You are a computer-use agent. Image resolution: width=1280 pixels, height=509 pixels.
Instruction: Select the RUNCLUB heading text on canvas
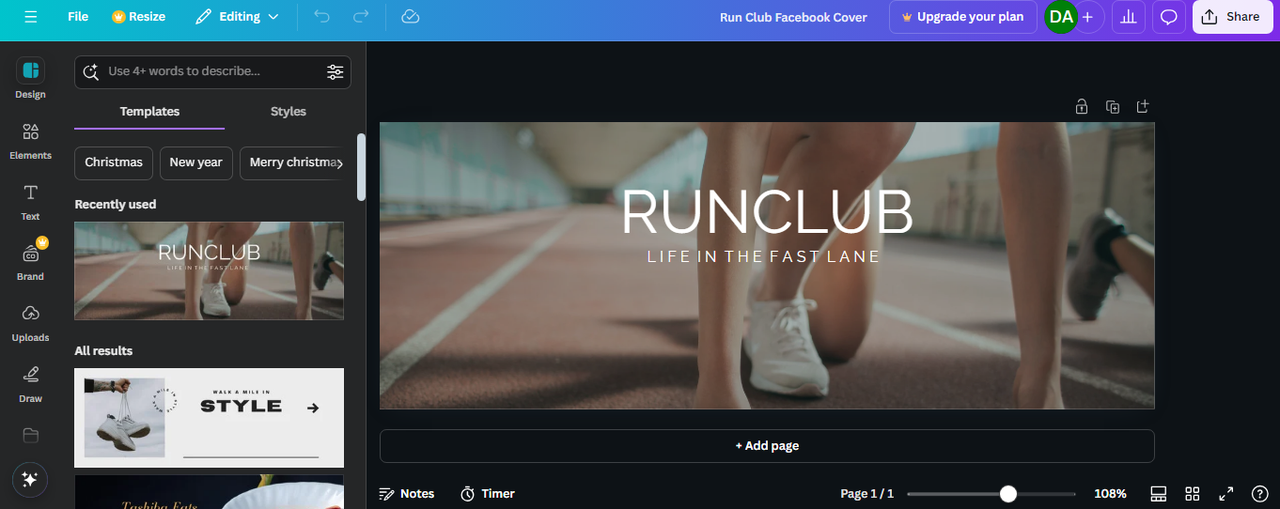click(x=767, y=212)
